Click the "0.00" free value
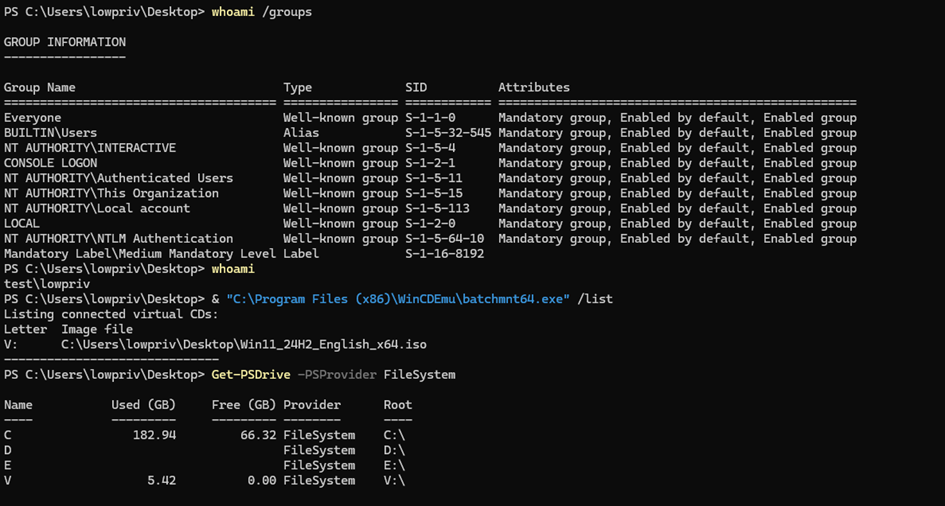This screenshot has width=945, height=506. pyautogui.click(x=262, y=481)
